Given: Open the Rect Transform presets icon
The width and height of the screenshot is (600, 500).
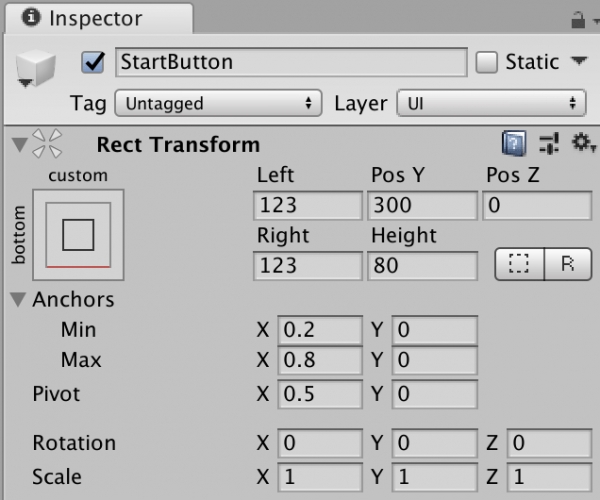Looking at the screenshot, I should point(548,145).
